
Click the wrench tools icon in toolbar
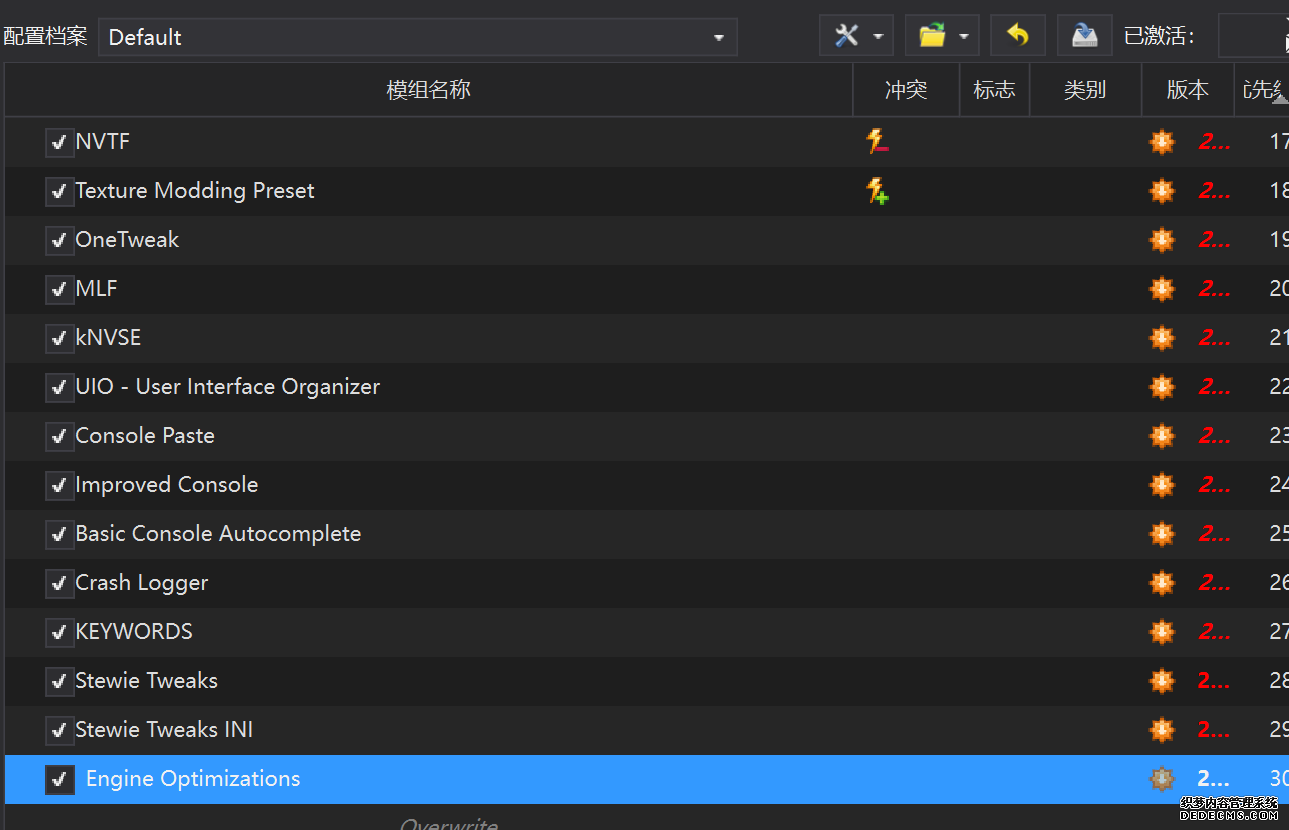click(846, 37)
